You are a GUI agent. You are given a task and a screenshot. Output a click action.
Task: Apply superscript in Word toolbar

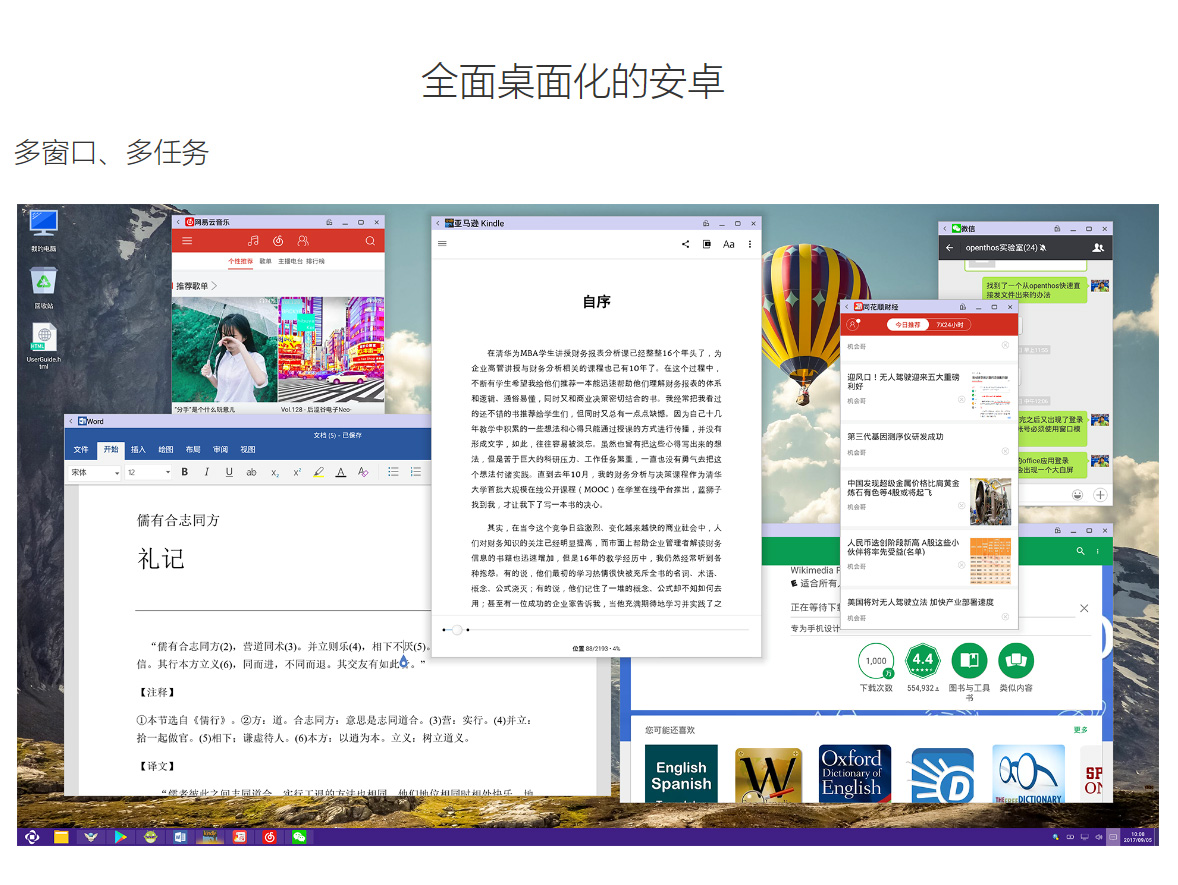297,472
